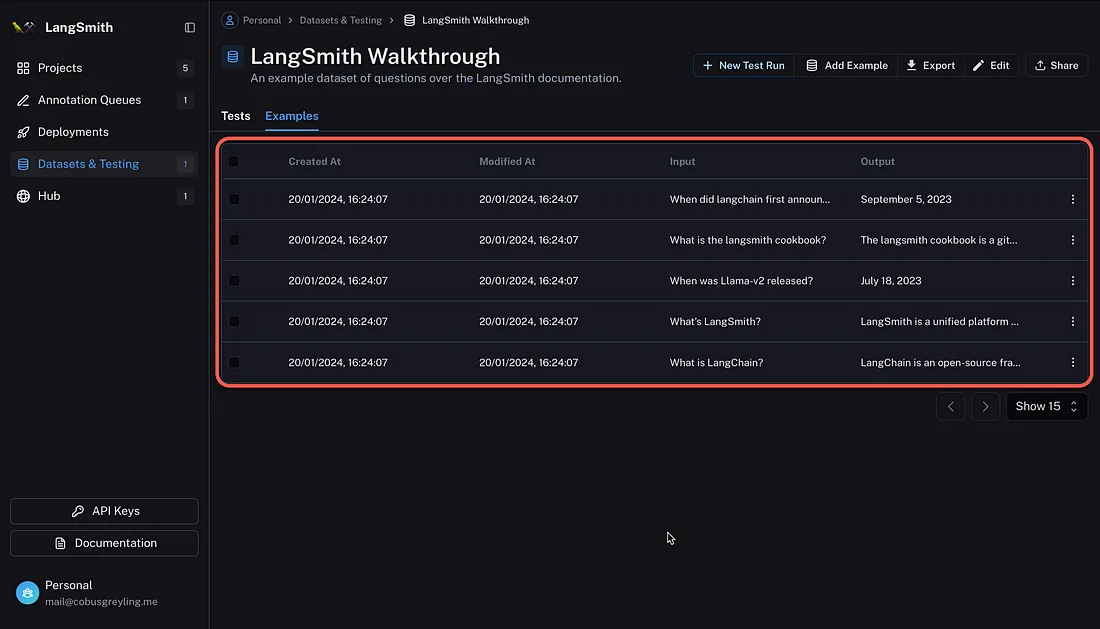Click the dataset icon beside the page title
This screenshot has height=629, width=1100.
pos(233,56)
